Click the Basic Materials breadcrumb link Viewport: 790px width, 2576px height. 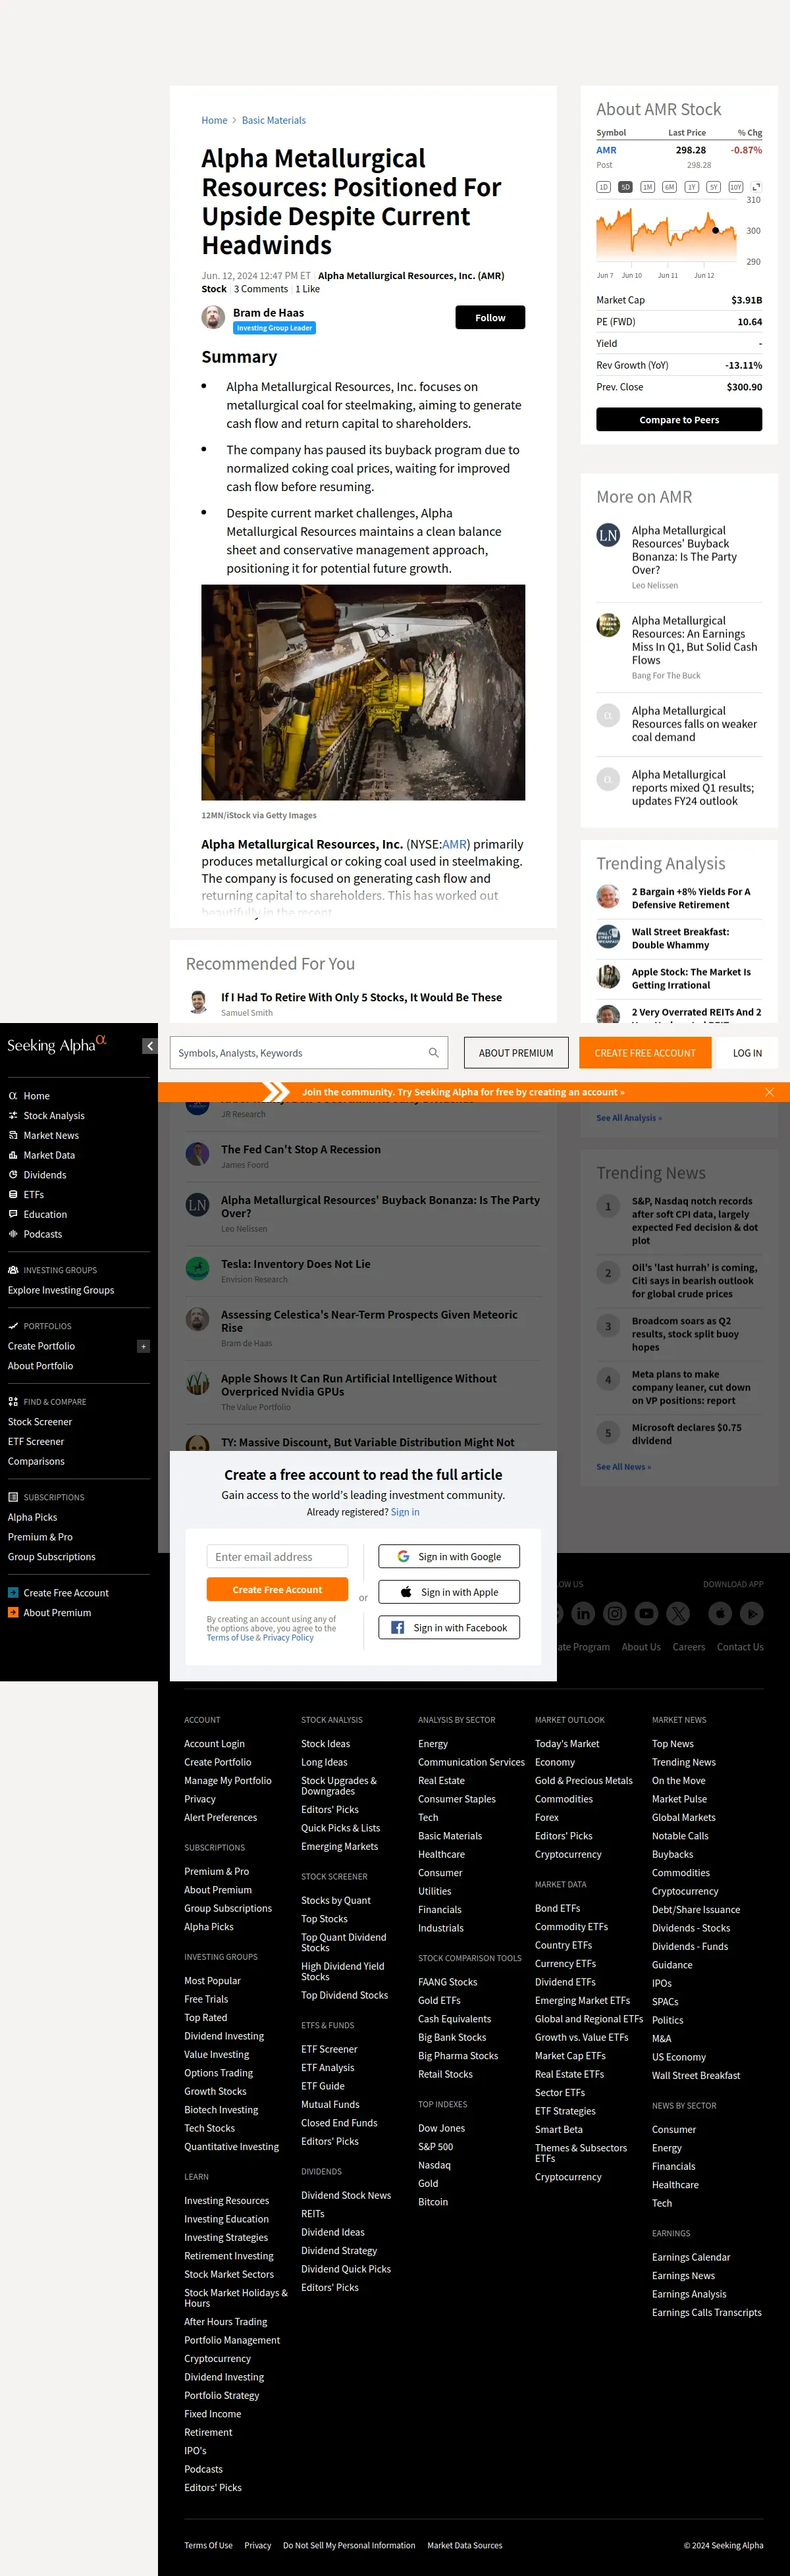[x=274, y=120]
